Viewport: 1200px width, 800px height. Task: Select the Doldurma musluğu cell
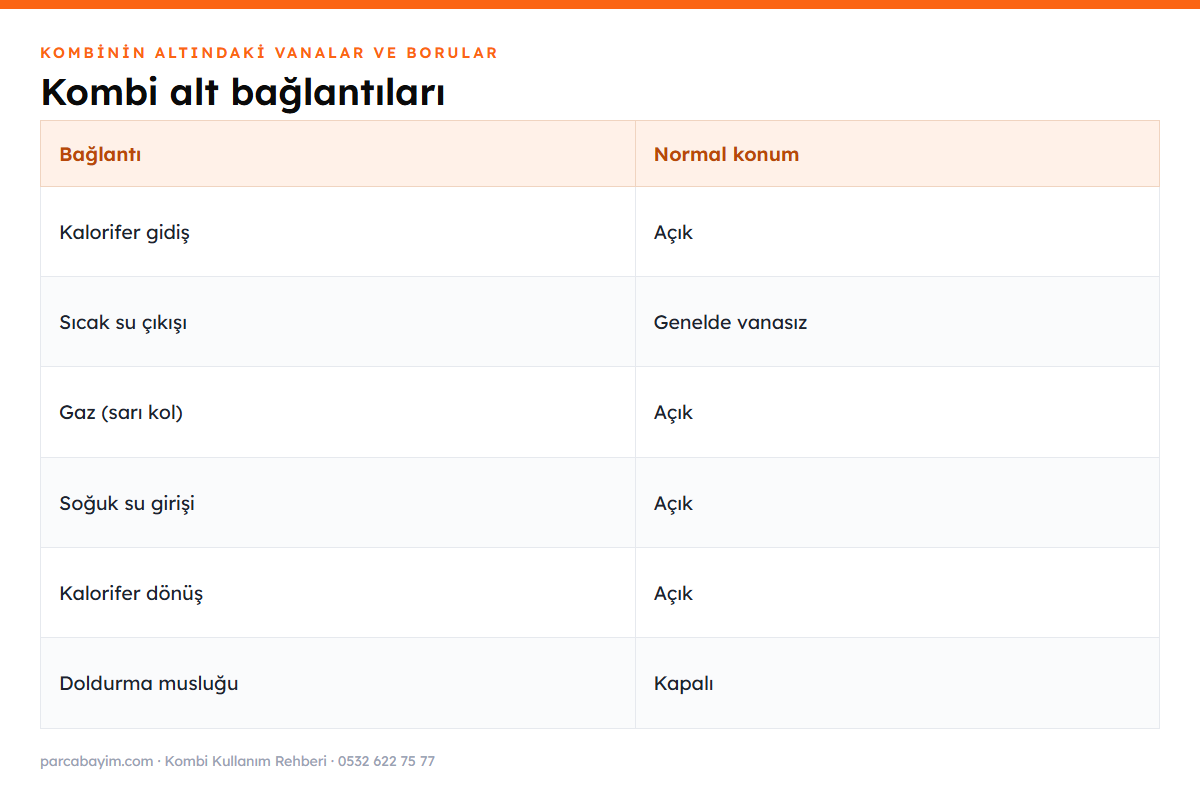[338, 683]
